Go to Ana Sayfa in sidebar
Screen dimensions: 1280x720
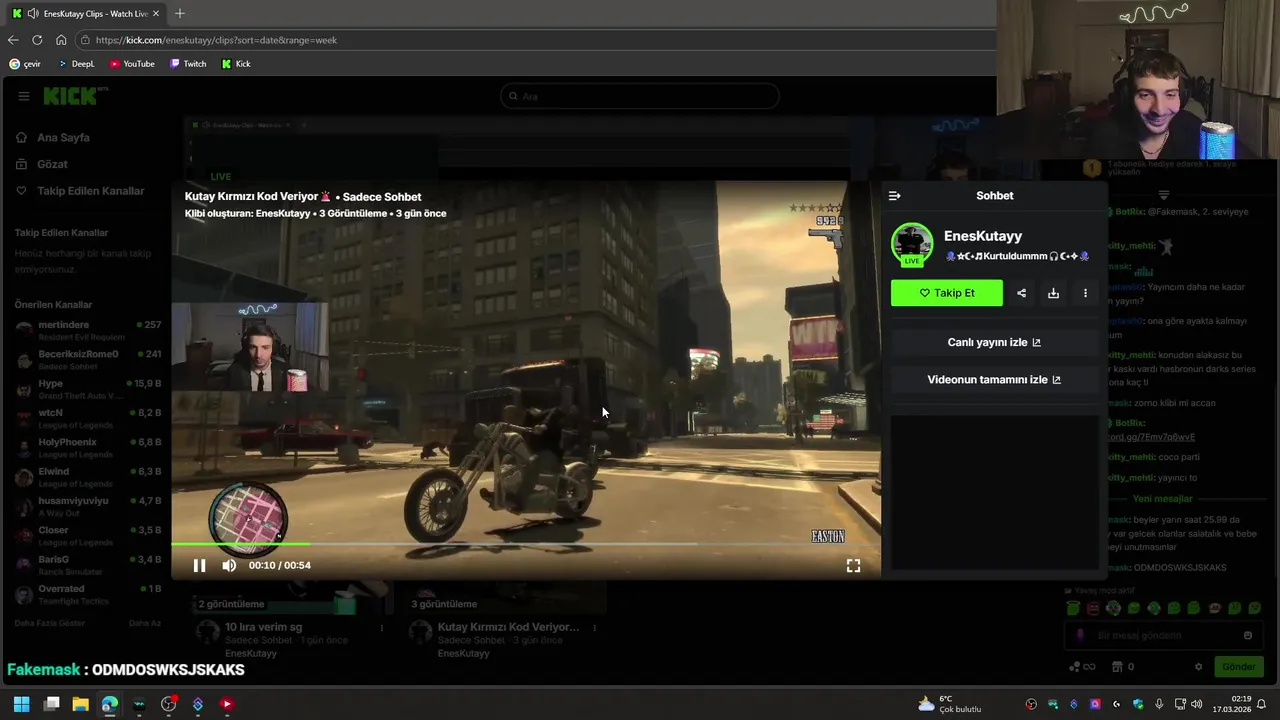(63, 138)
